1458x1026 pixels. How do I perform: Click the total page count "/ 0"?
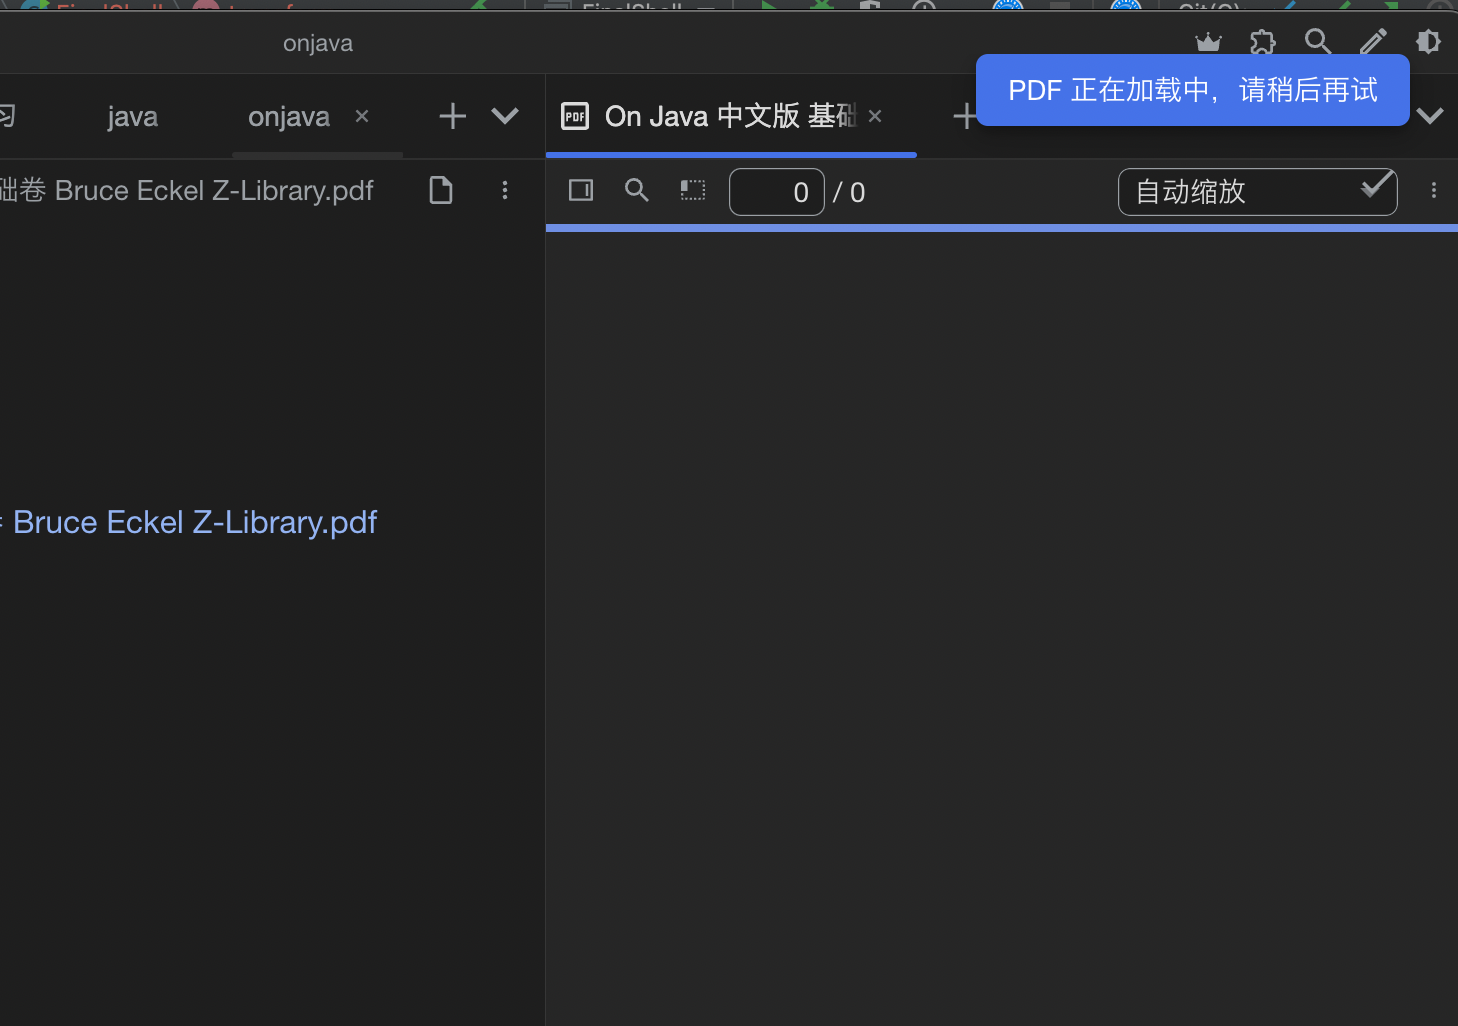849,192
